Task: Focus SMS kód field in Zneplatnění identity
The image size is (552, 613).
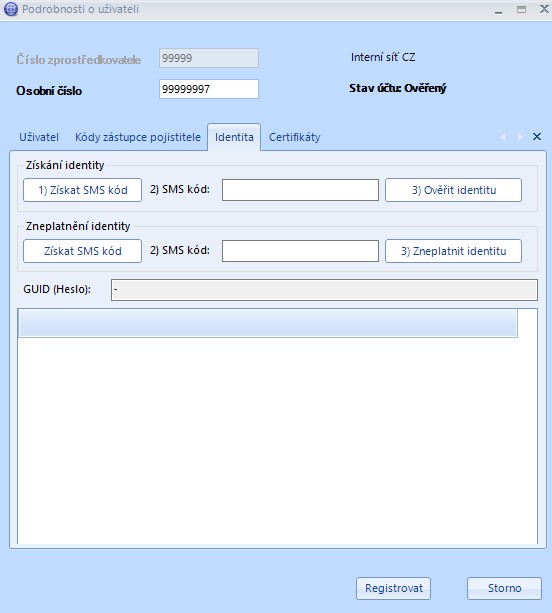Action: click(300, 251)
